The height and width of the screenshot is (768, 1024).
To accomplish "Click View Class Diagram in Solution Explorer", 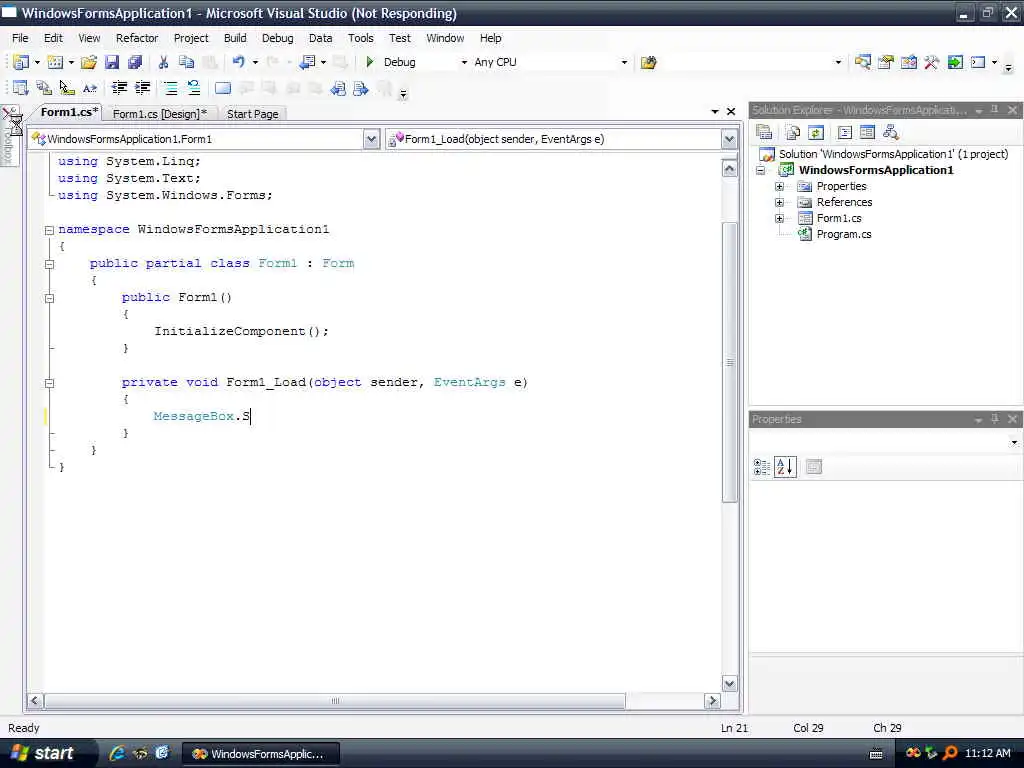I will pos(890,133).
